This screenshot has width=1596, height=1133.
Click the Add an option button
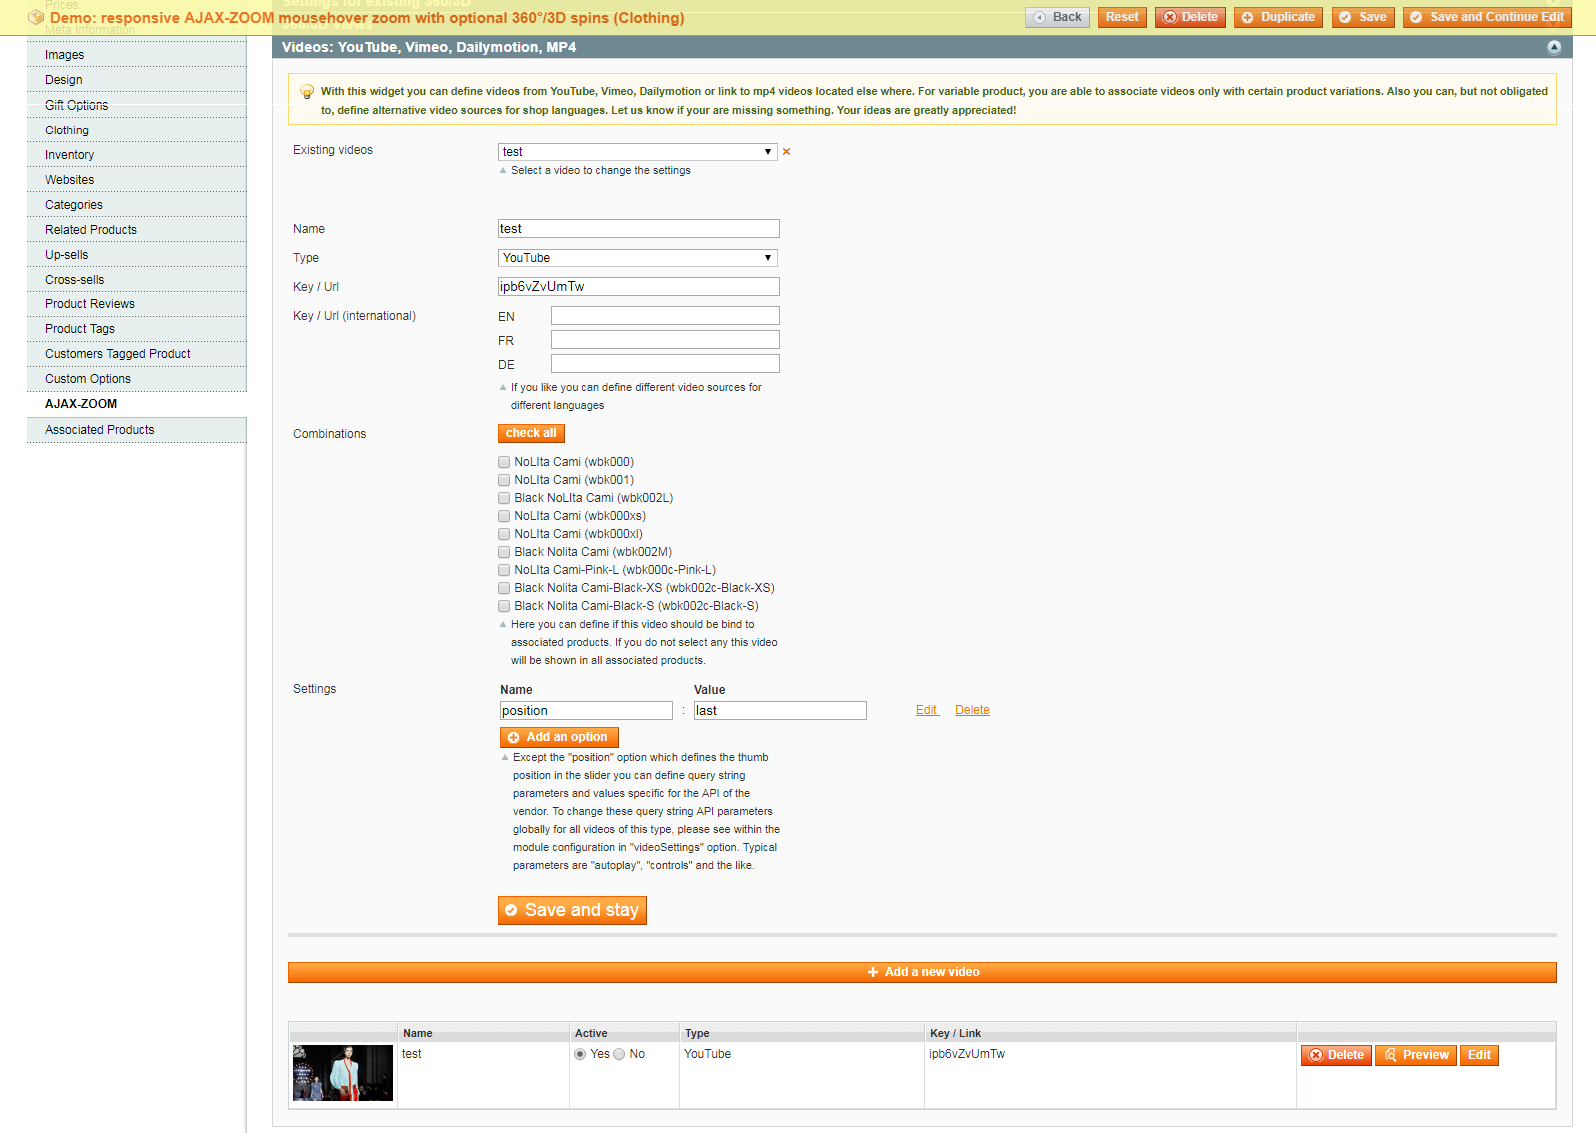559,737
